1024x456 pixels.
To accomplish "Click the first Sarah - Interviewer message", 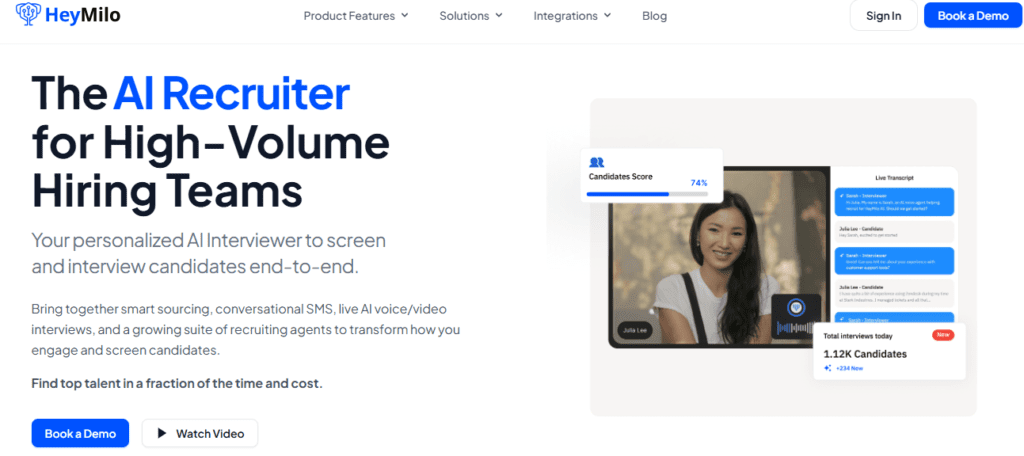I will 894,202.
